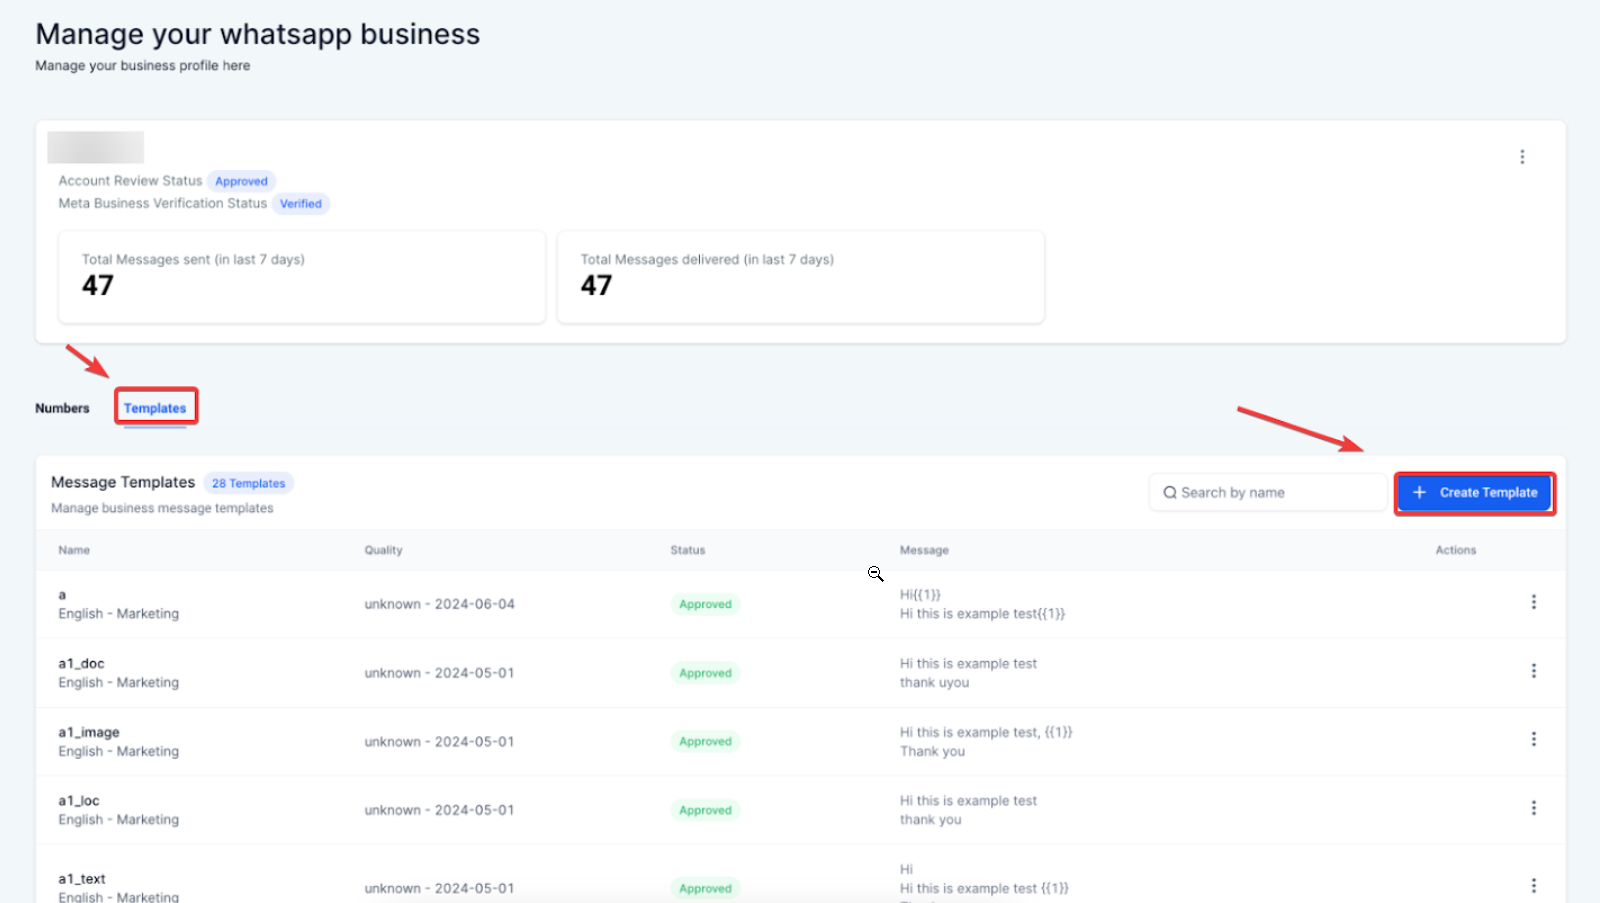Click the Message Templates heading

click(123, 482)
